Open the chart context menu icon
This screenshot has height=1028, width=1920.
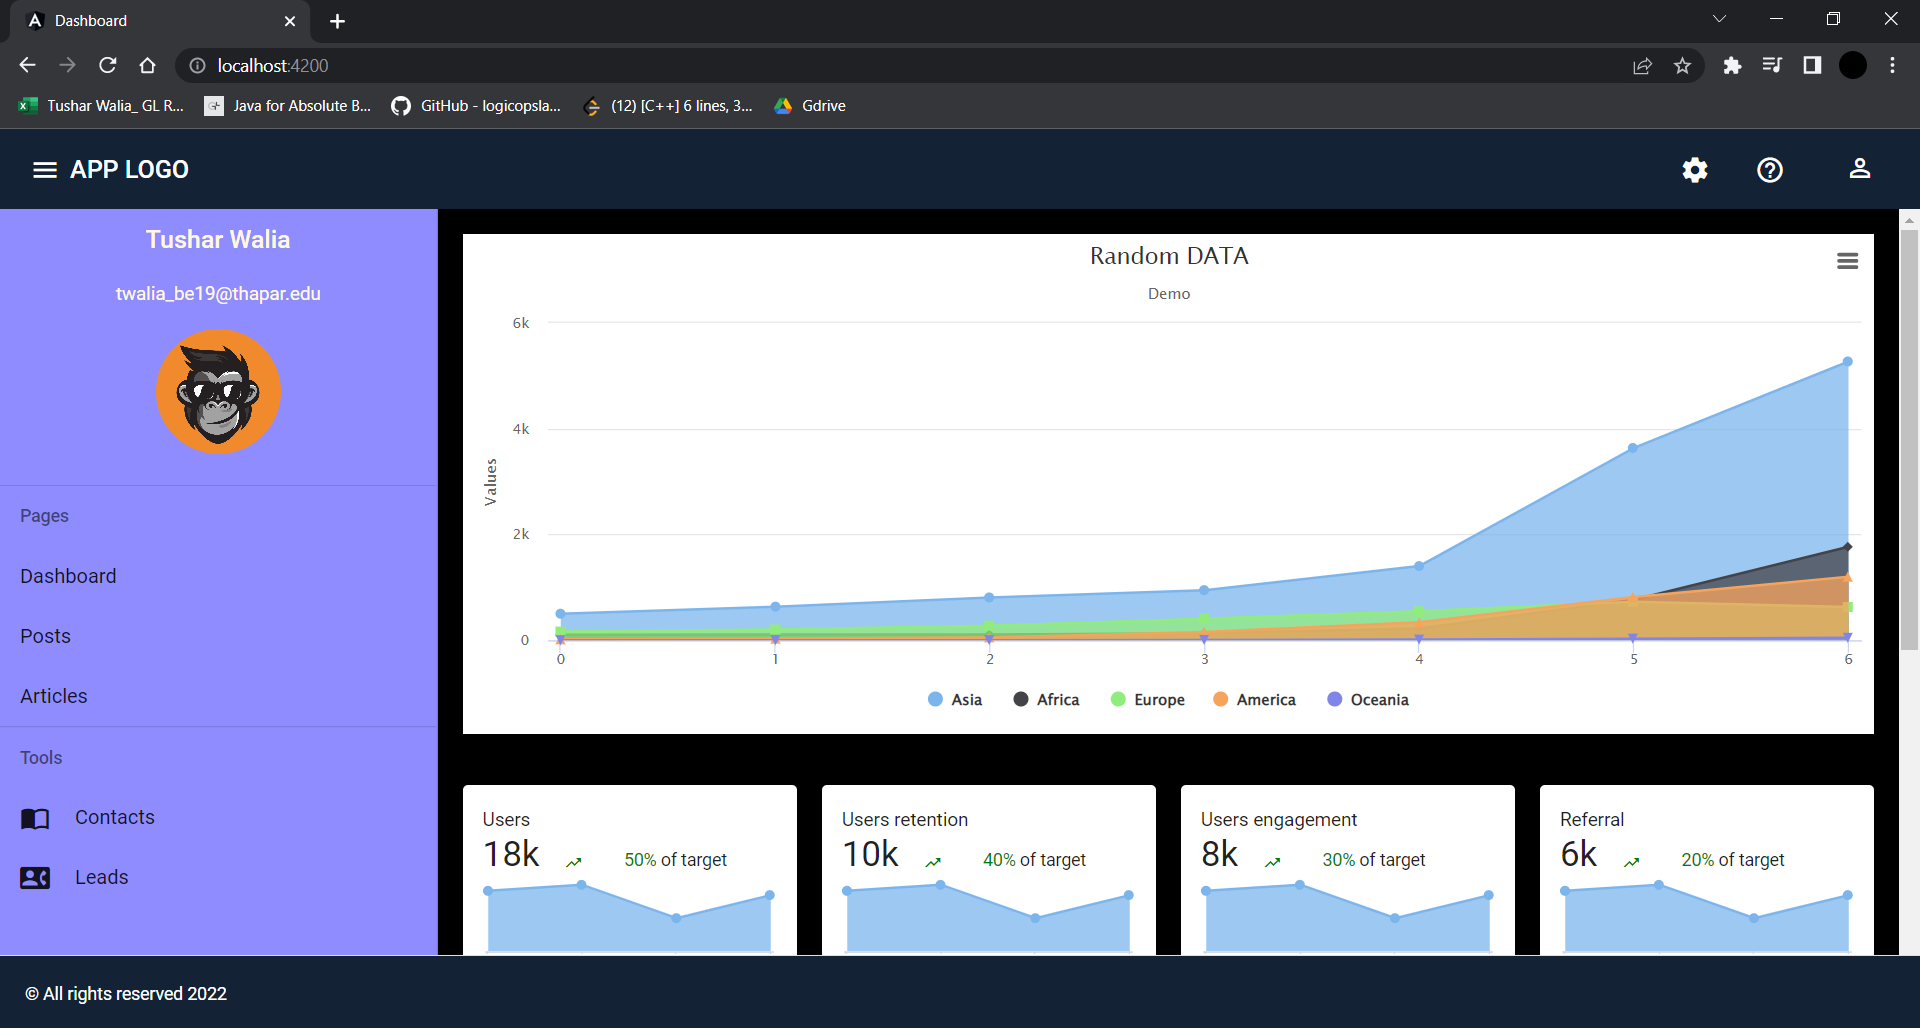pos(1848,261)
